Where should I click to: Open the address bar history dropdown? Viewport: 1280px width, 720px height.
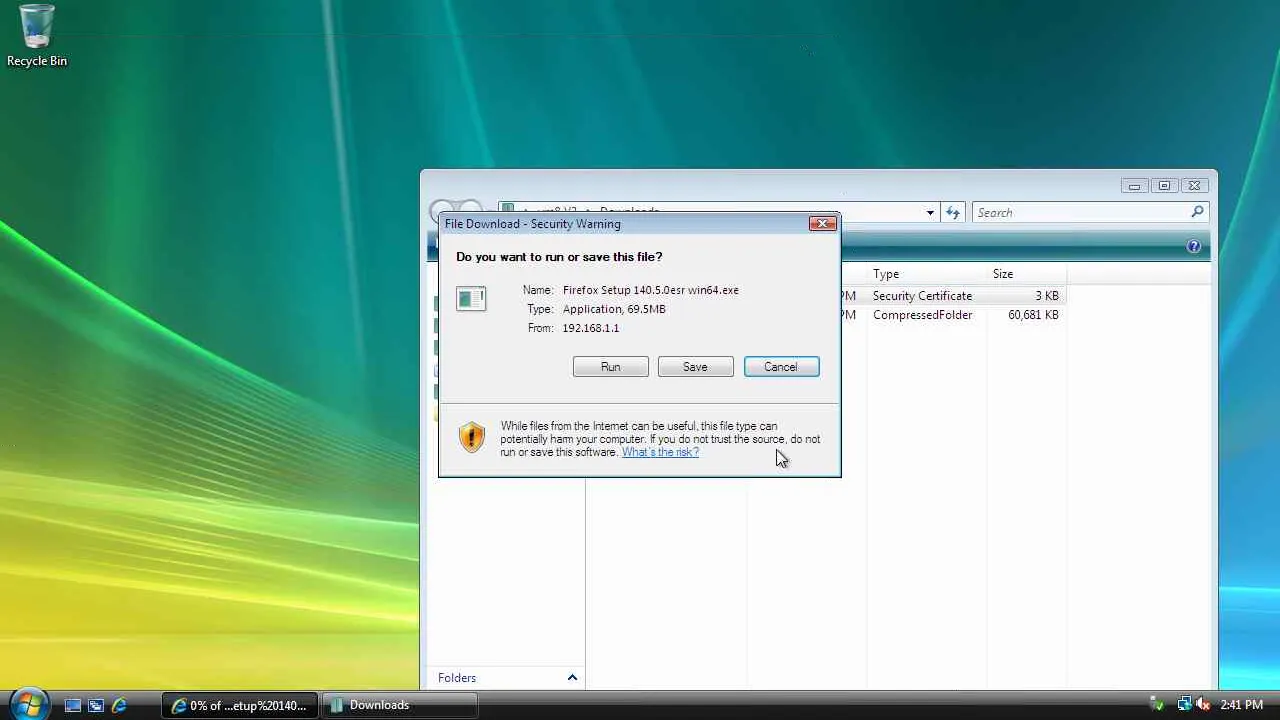[930, 212]
